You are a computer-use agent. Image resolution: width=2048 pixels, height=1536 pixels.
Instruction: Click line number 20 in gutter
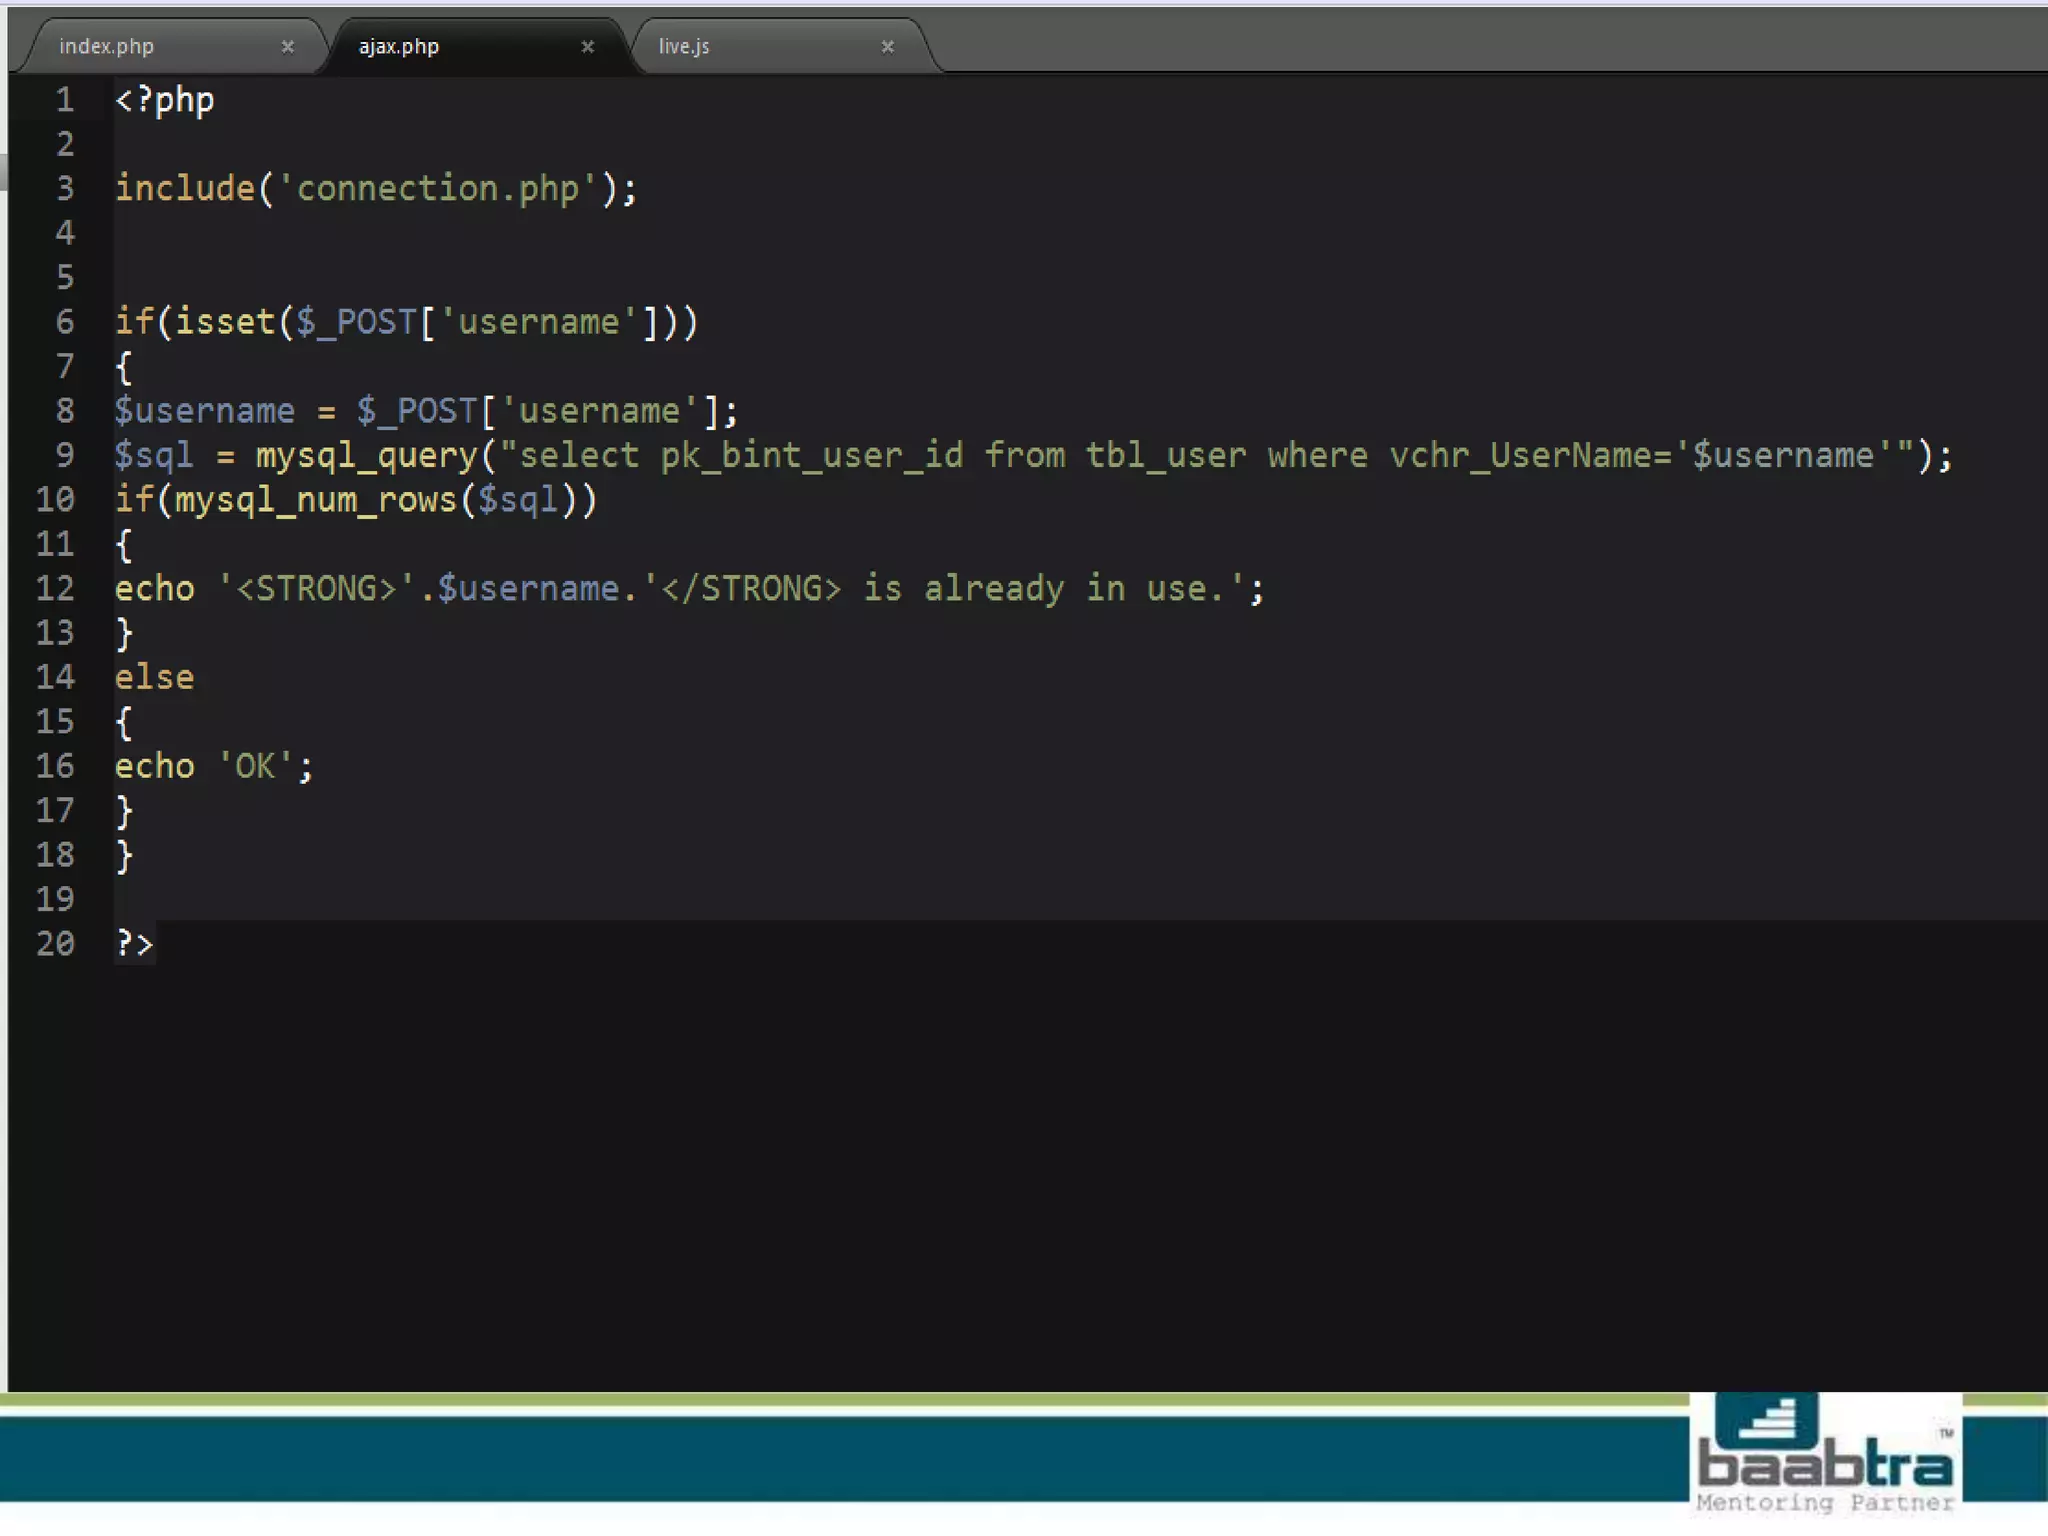(x=56, y=944)
